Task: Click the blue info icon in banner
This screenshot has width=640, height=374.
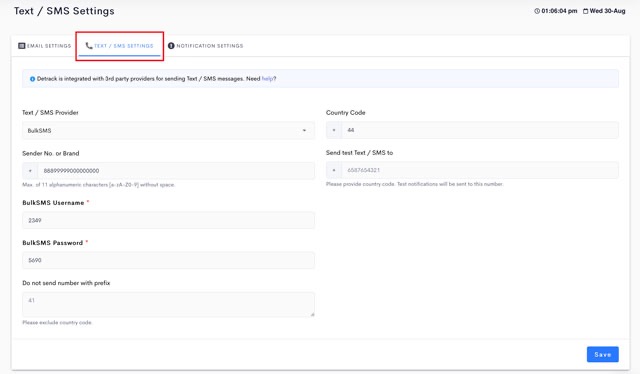Action: click(32, 79)
